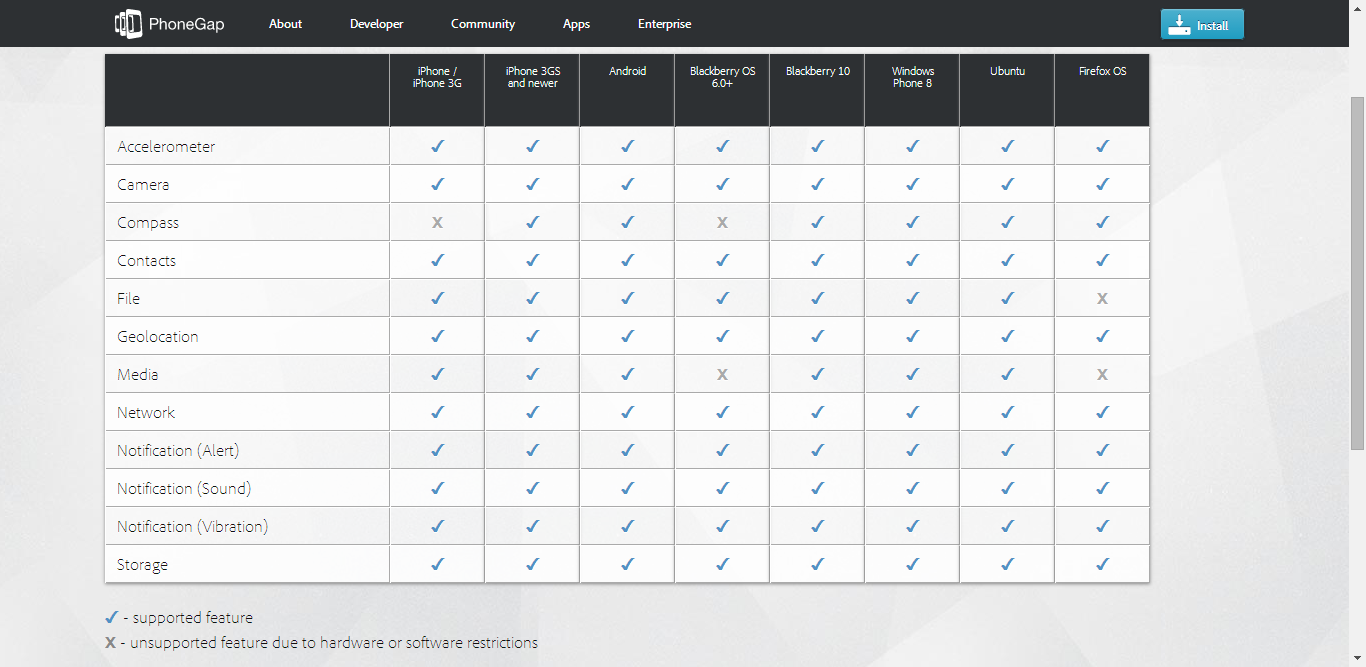
Task: Click Notification (Sound) checkmark under Ubuntu
Action: click(x=1007, y=488)
